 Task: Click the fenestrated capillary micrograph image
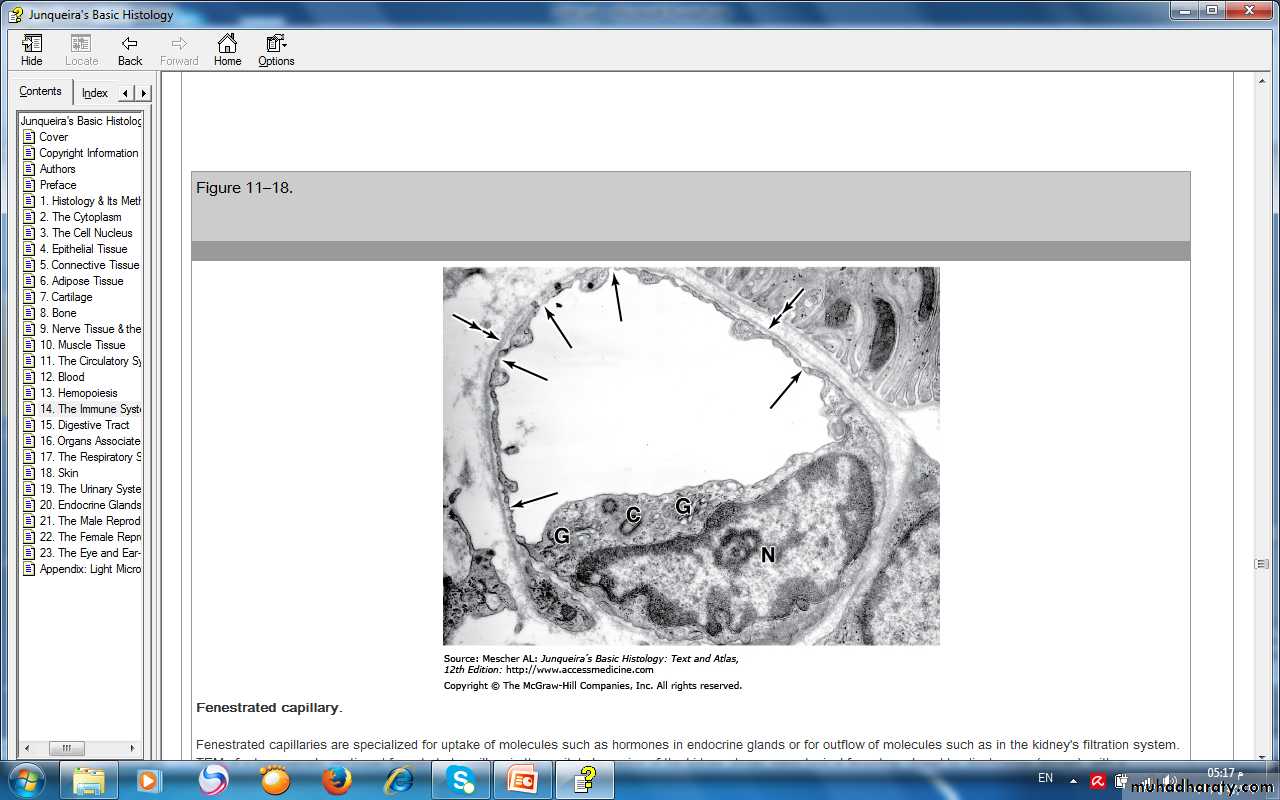pos(691,455)
